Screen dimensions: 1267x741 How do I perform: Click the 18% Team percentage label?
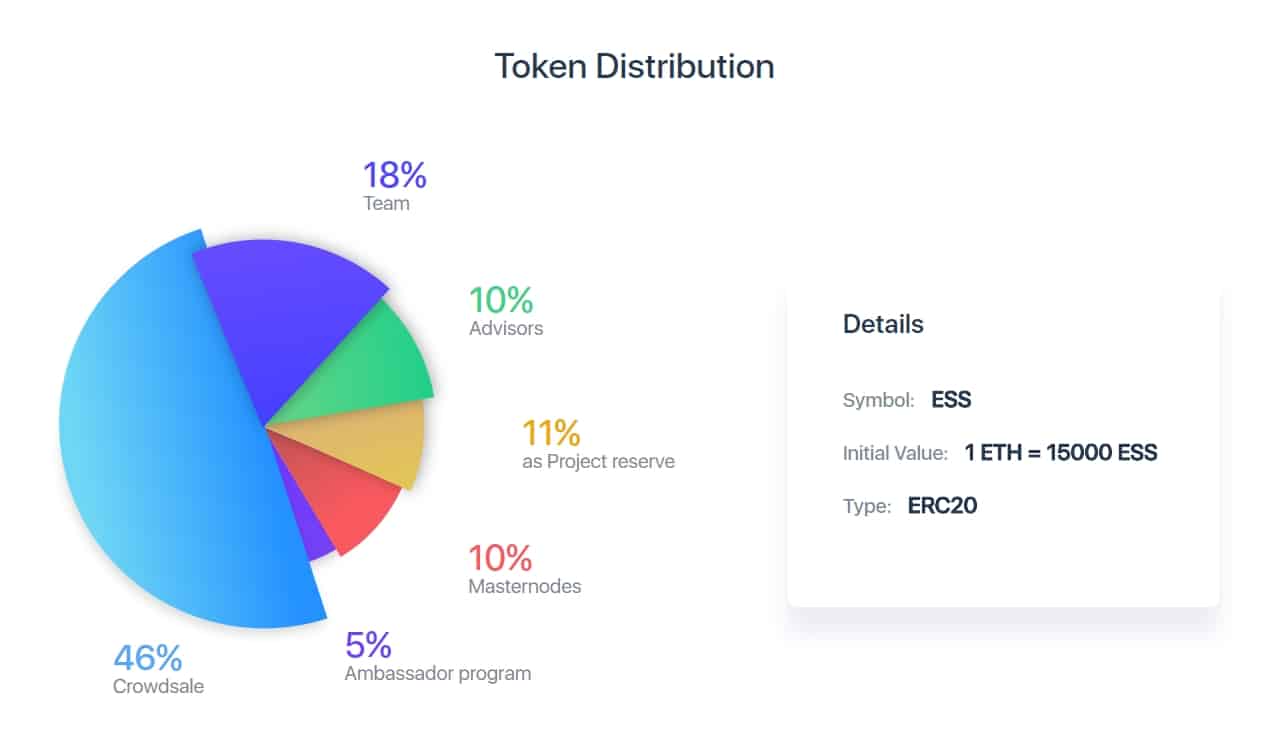[394, 176]
